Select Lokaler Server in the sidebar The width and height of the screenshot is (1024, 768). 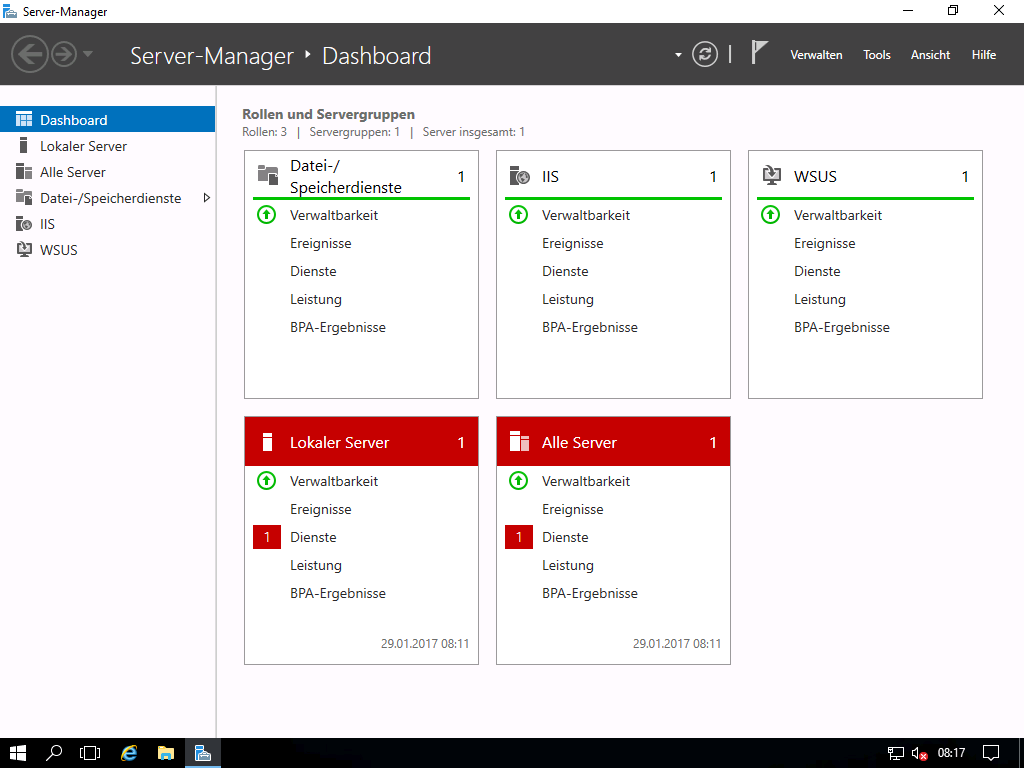107,146
